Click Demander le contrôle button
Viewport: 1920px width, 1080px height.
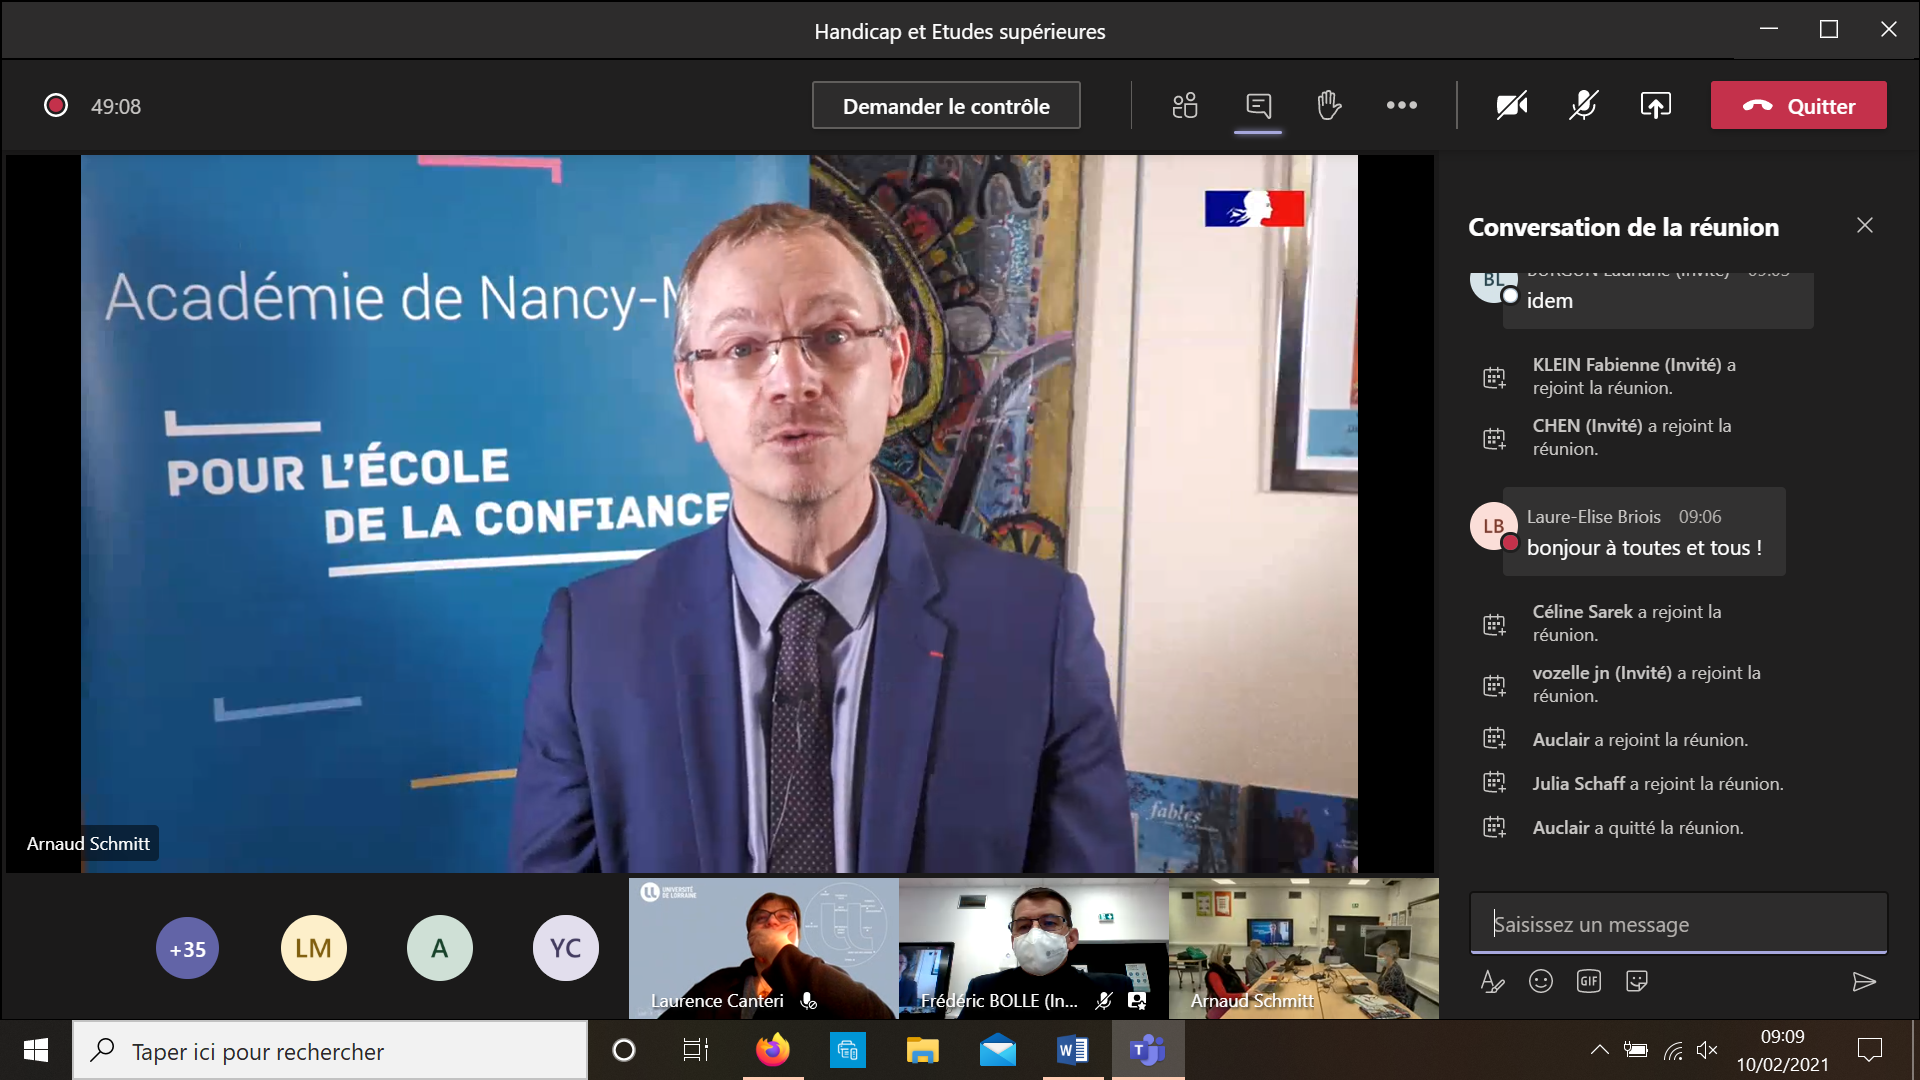[x=945, y=106]
